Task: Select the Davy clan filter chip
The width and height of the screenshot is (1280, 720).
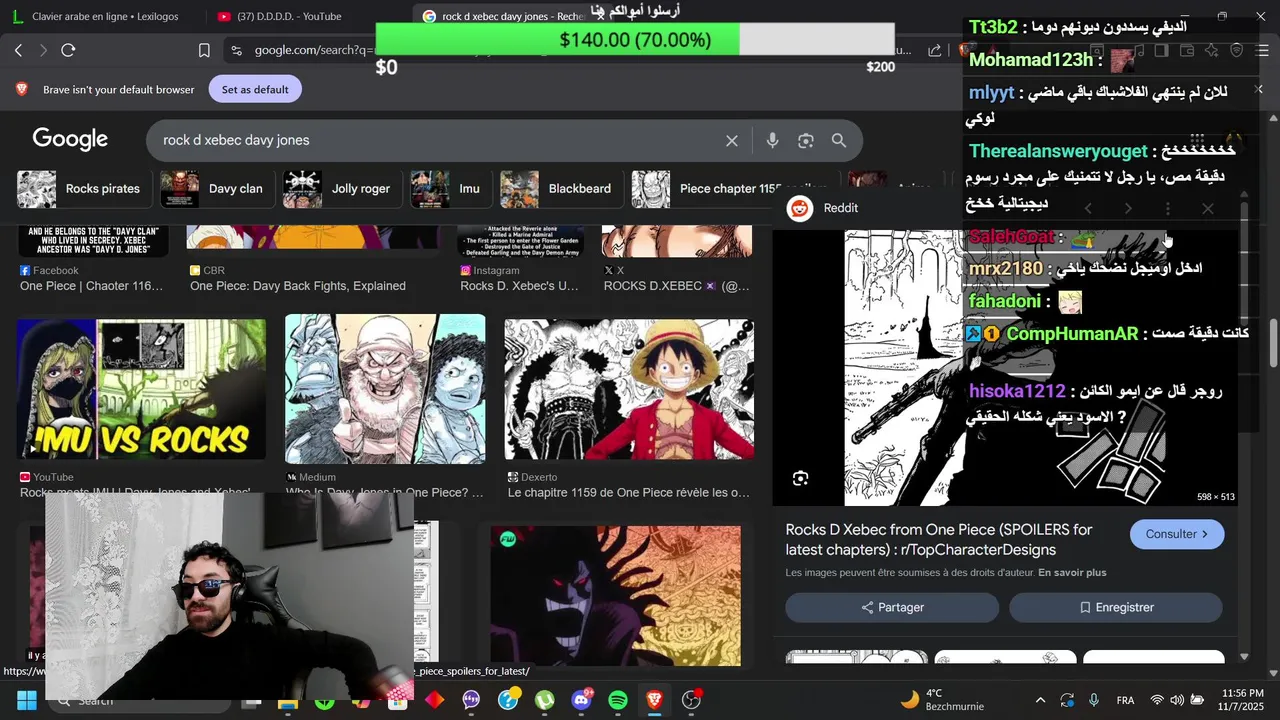Action: (215, 189)
